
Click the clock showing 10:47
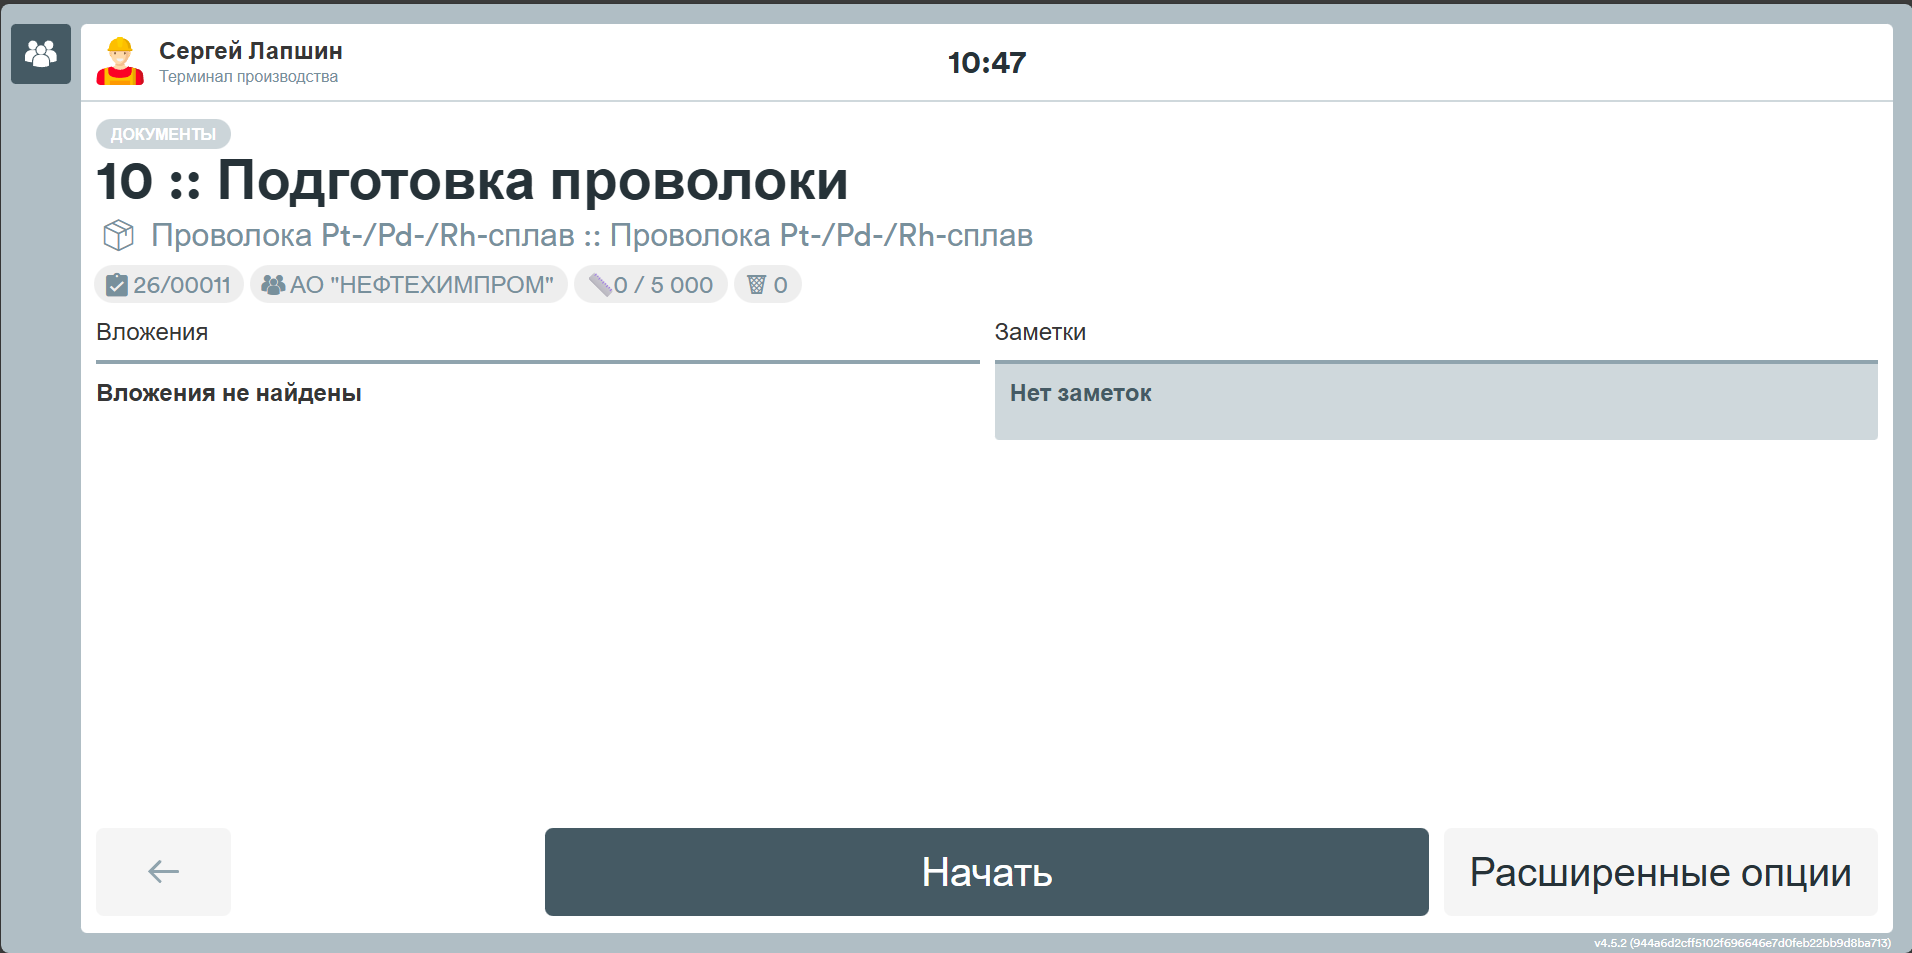pos(987,63)
